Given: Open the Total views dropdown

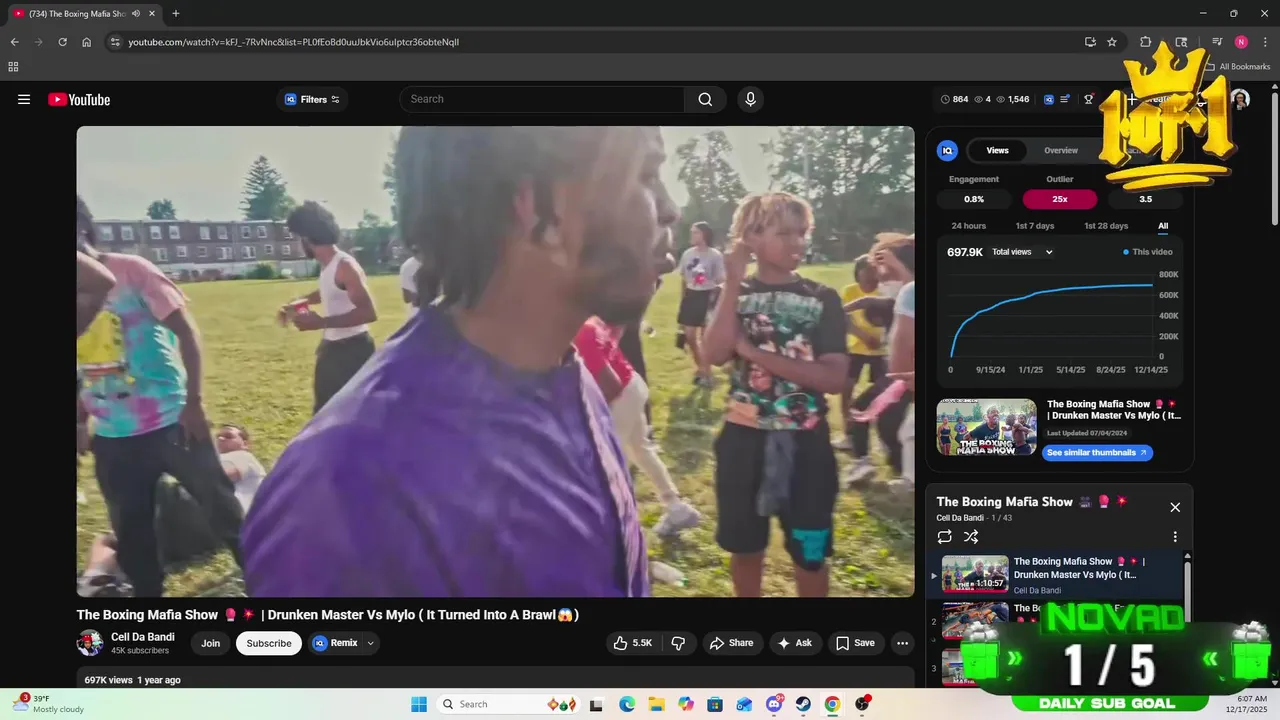Looking at the screenshot, I should coord(1022,252).
